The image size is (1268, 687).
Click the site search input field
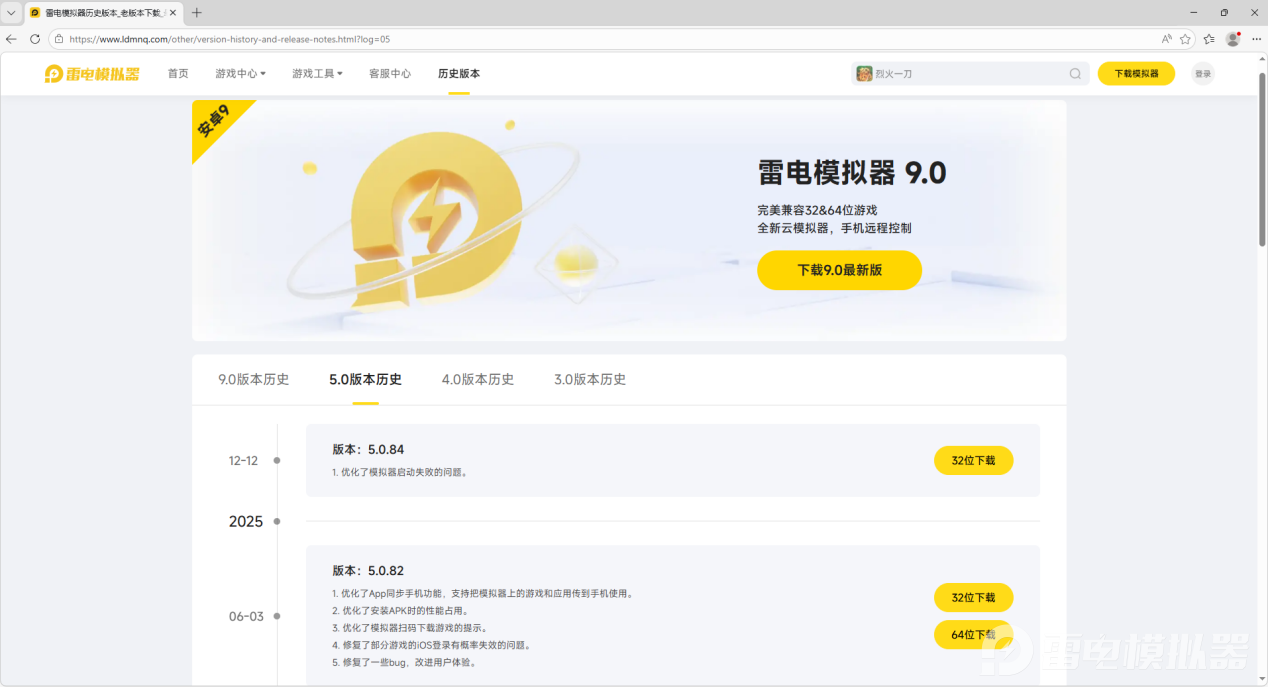point(968,74)
